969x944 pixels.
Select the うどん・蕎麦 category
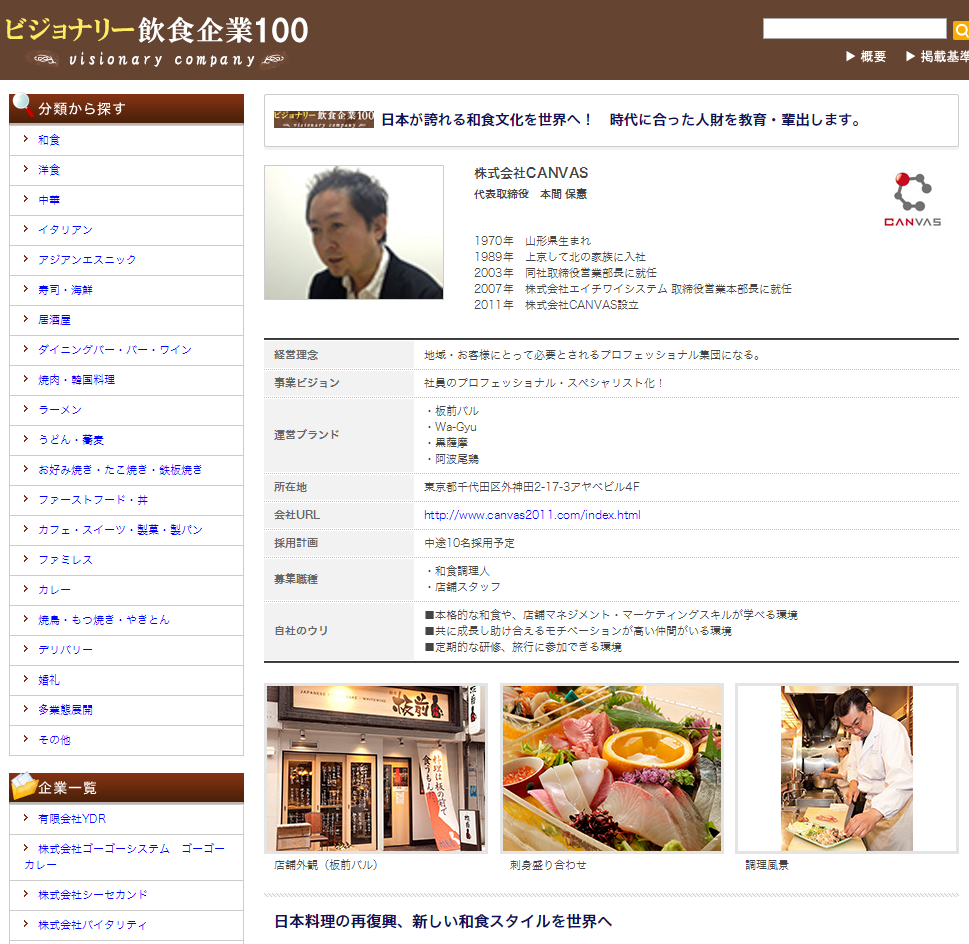(x=71, y=439)
